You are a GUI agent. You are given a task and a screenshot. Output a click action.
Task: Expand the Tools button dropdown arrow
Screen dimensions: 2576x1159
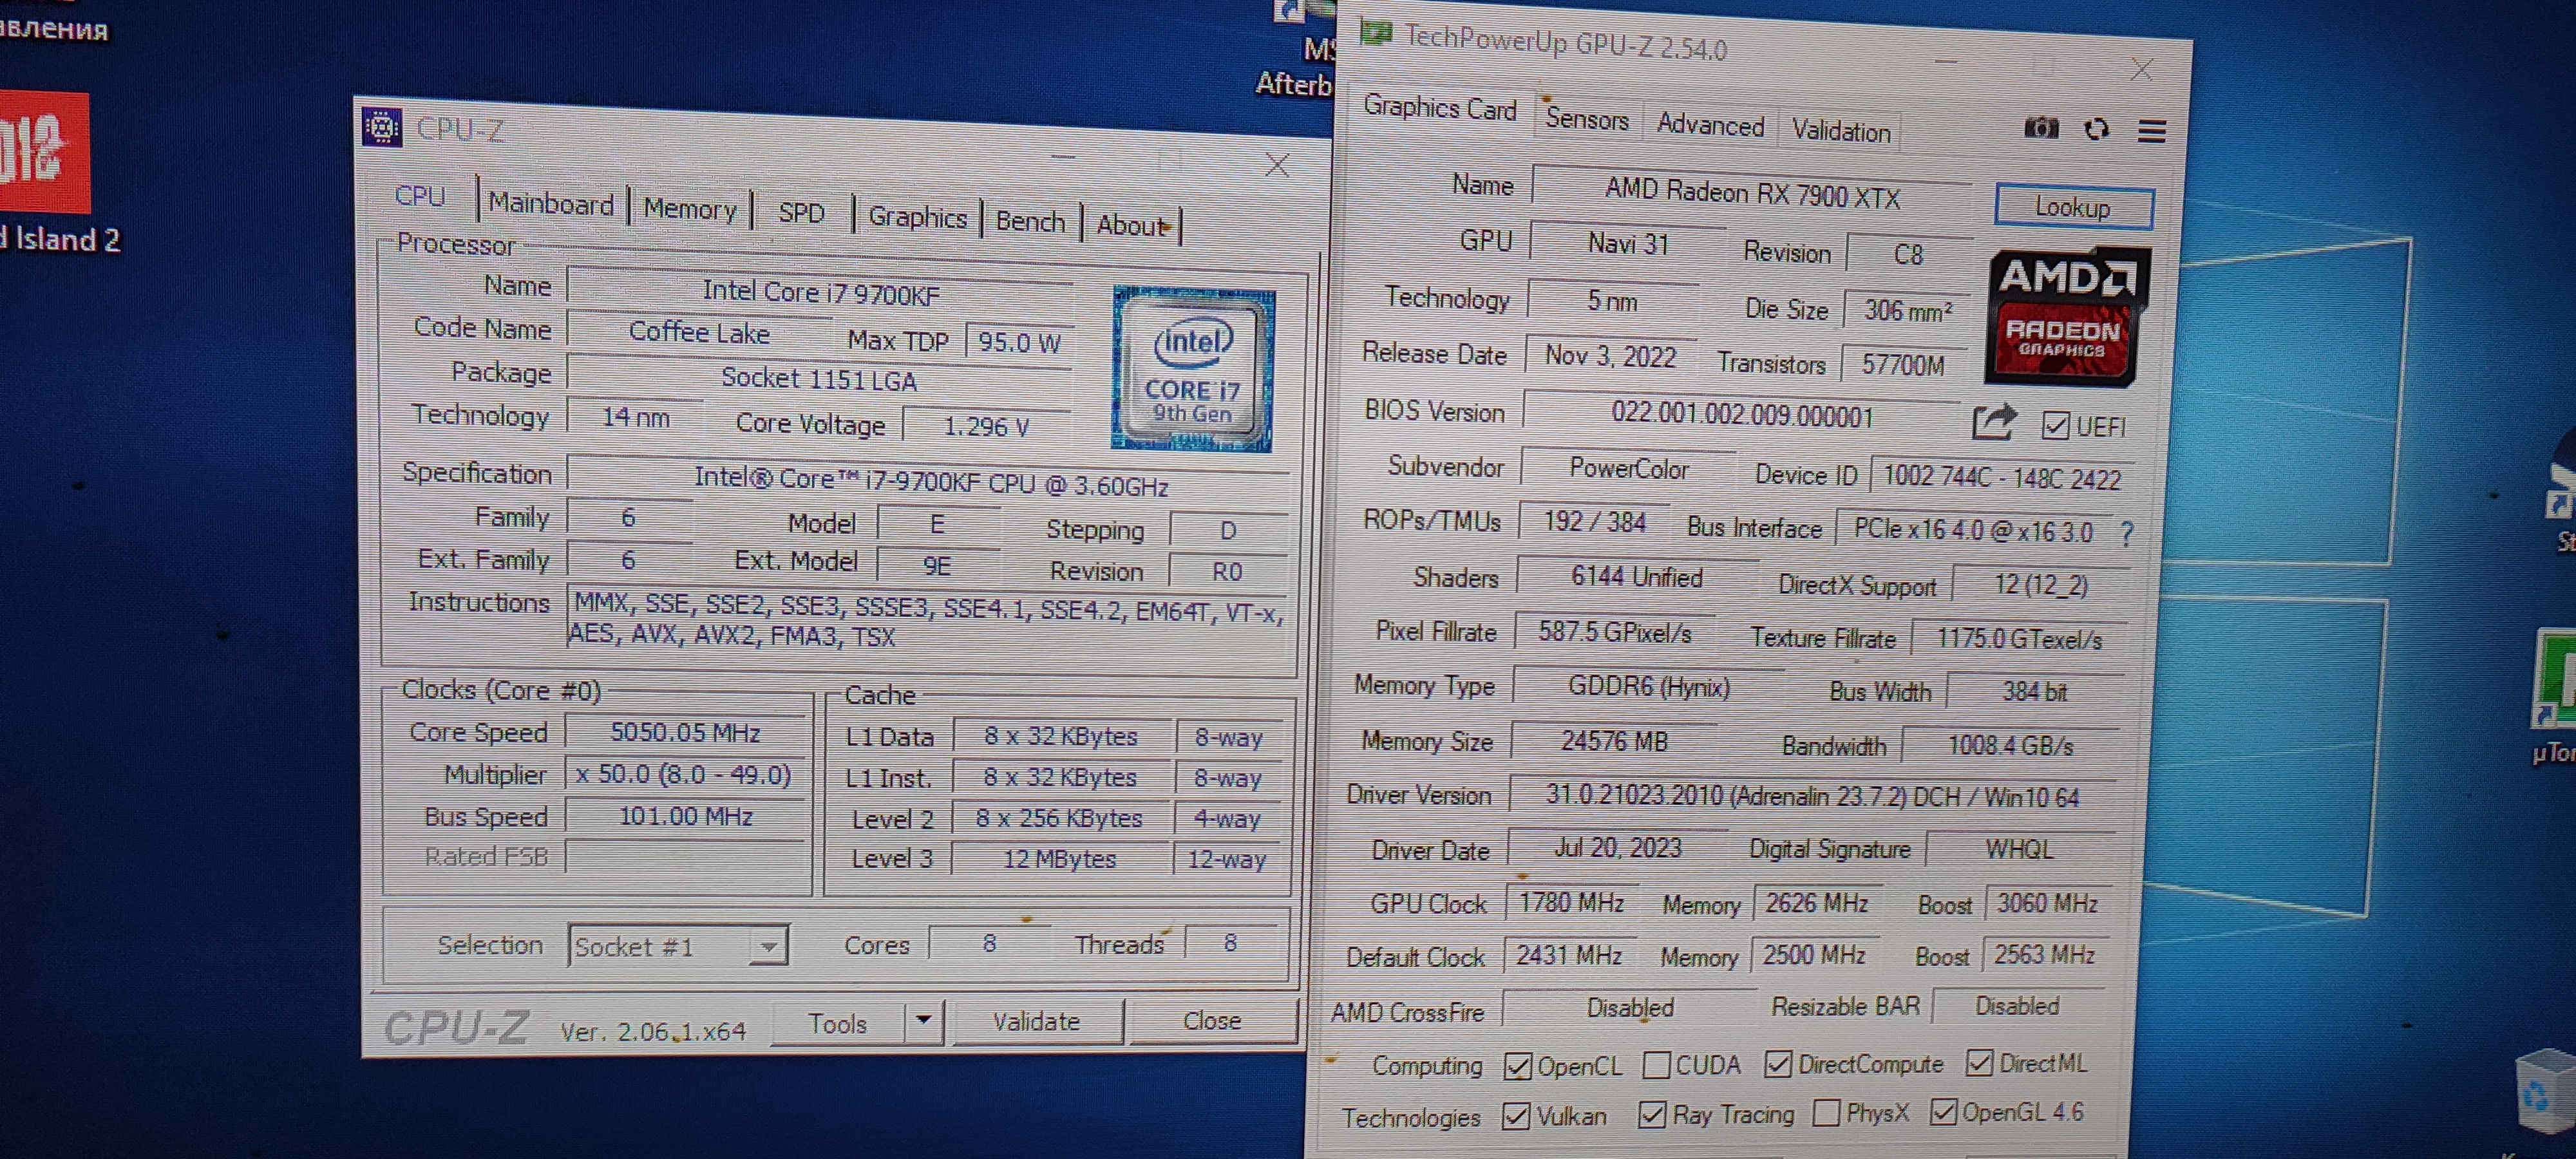coord(924,1021)
